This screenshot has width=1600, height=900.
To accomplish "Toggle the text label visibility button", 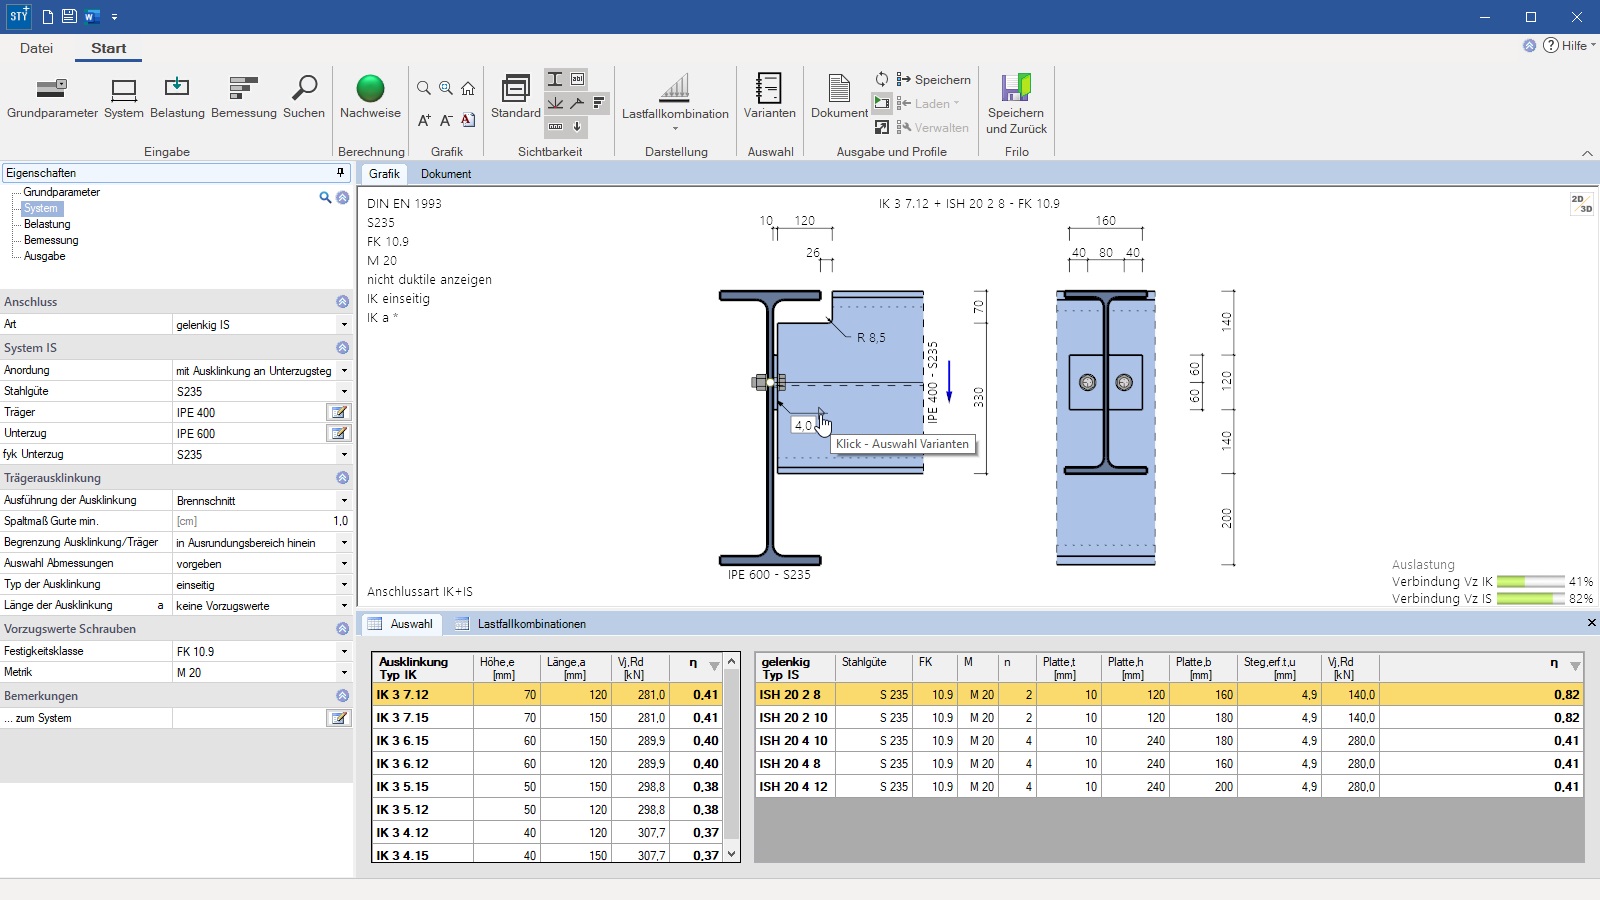I will pos(578,79).
